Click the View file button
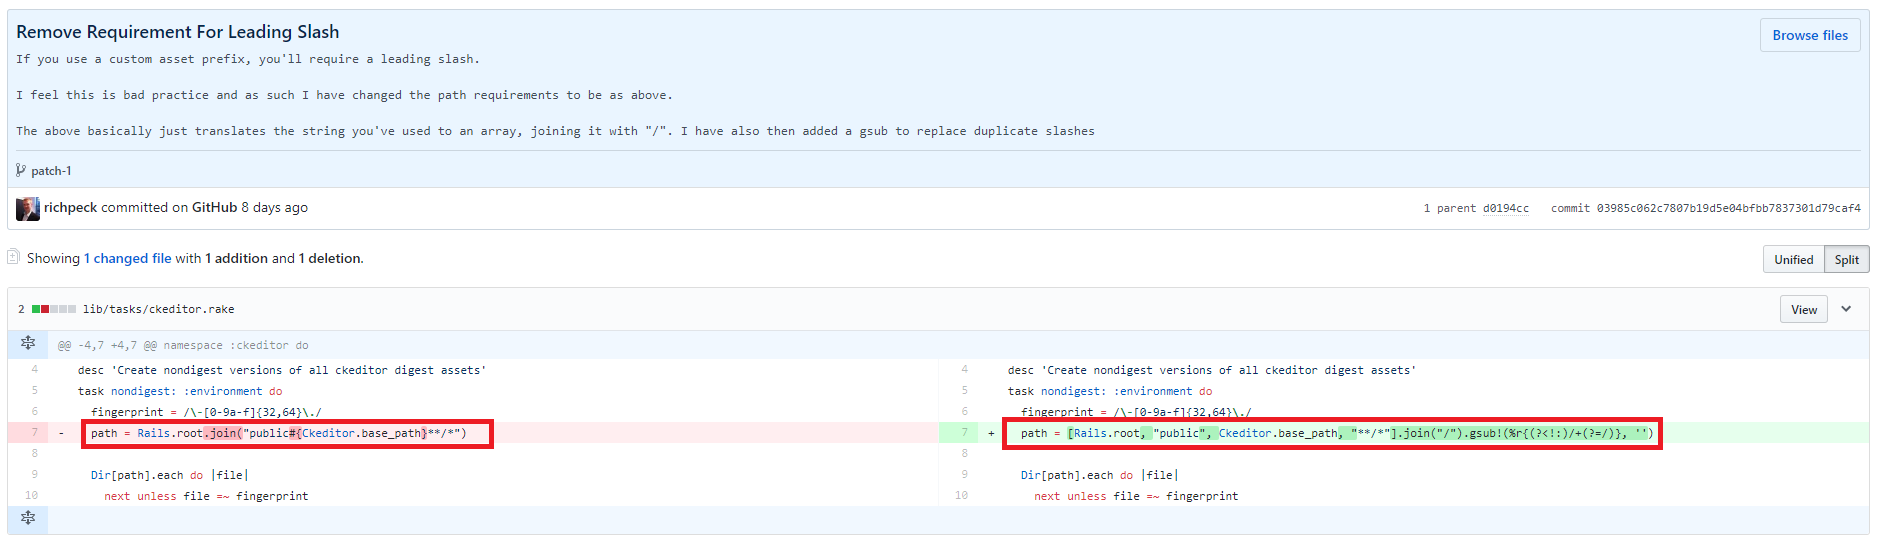1878x545 pixels. (x=1804, y=309)
